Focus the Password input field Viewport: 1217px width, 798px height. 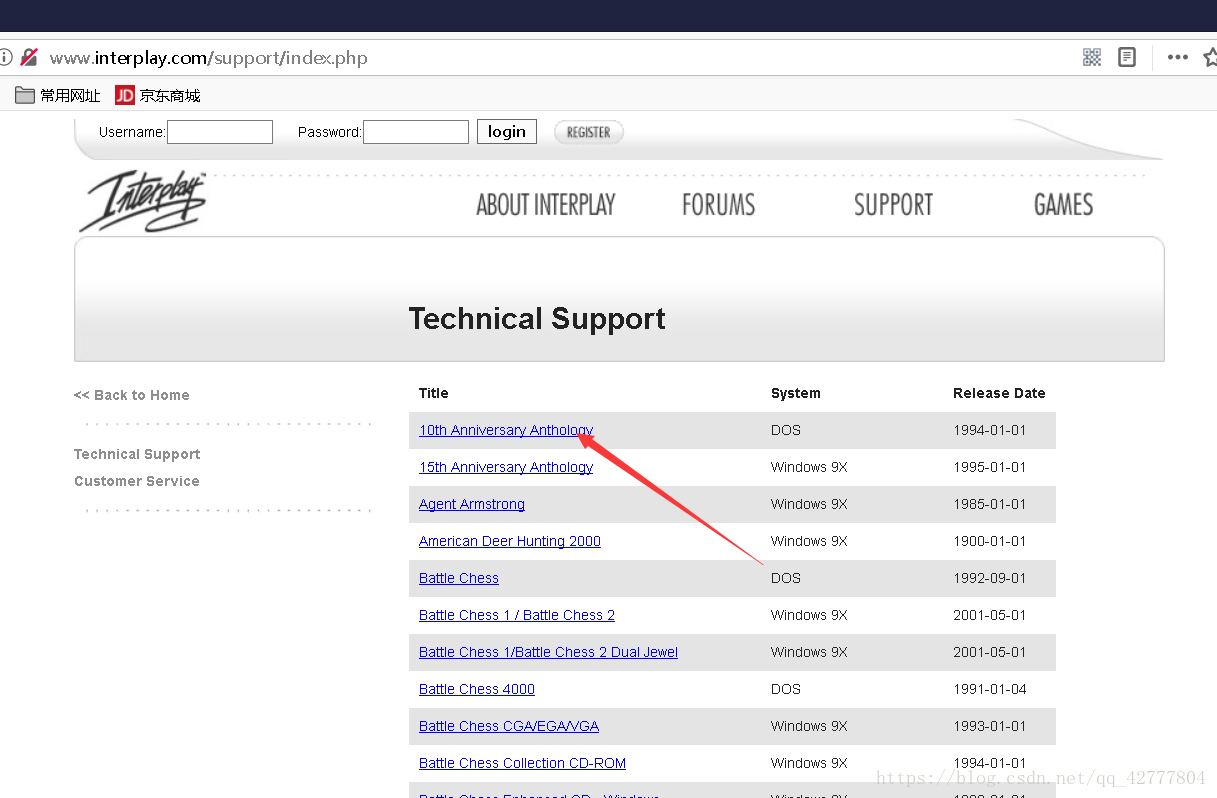coord(416,132)
